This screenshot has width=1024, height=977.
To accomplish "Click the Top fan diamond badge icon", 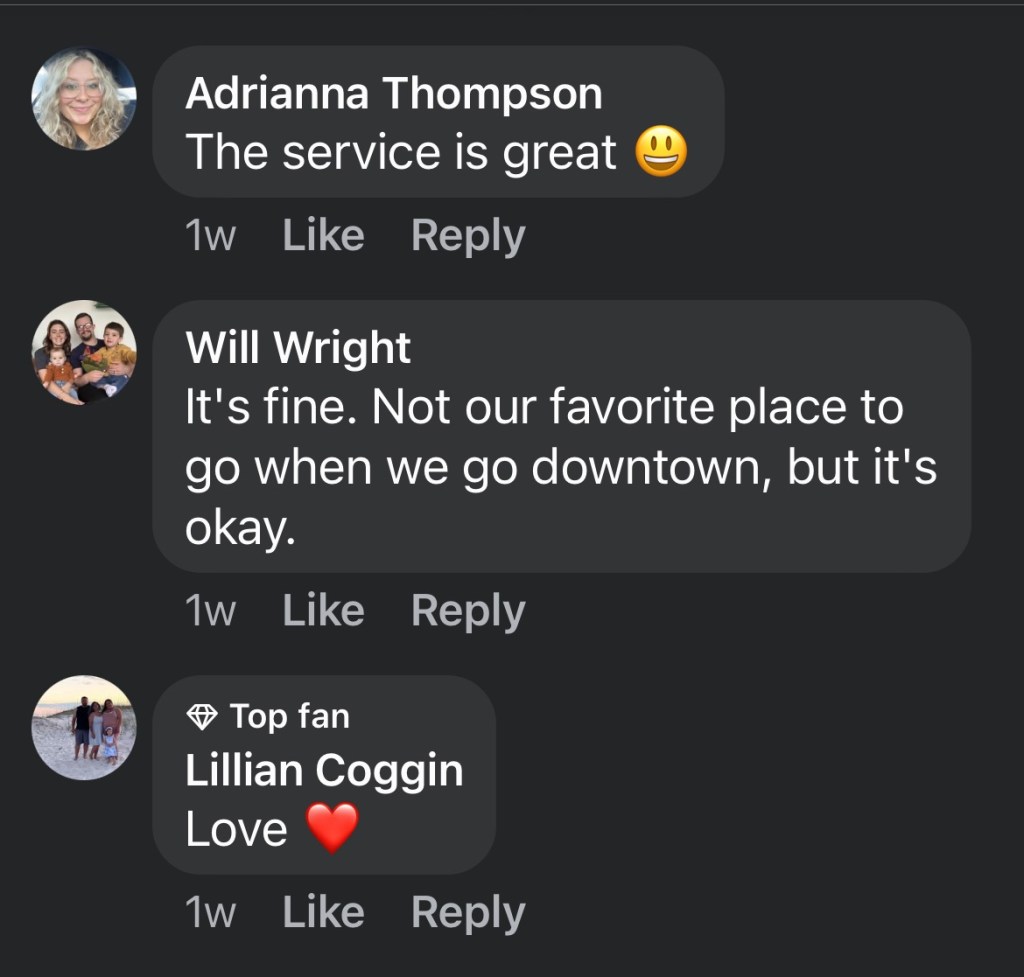I will click(x=203, y=716).
